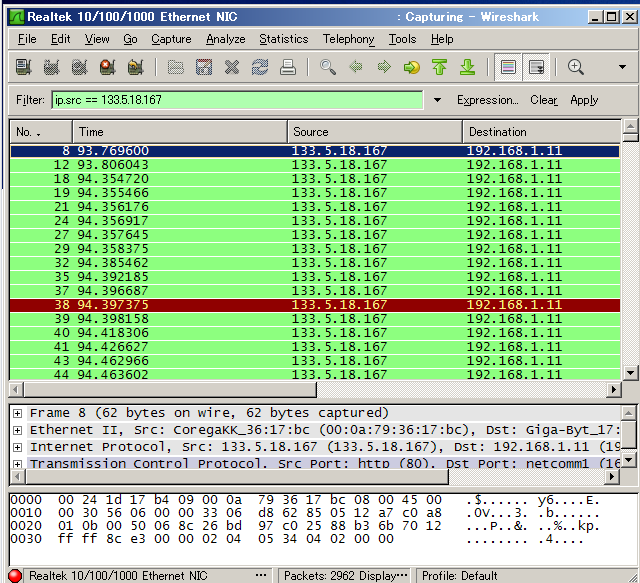Screen dimensions: 640x583
Task: Expand Frame 8 details
Action: click(17, 413)
